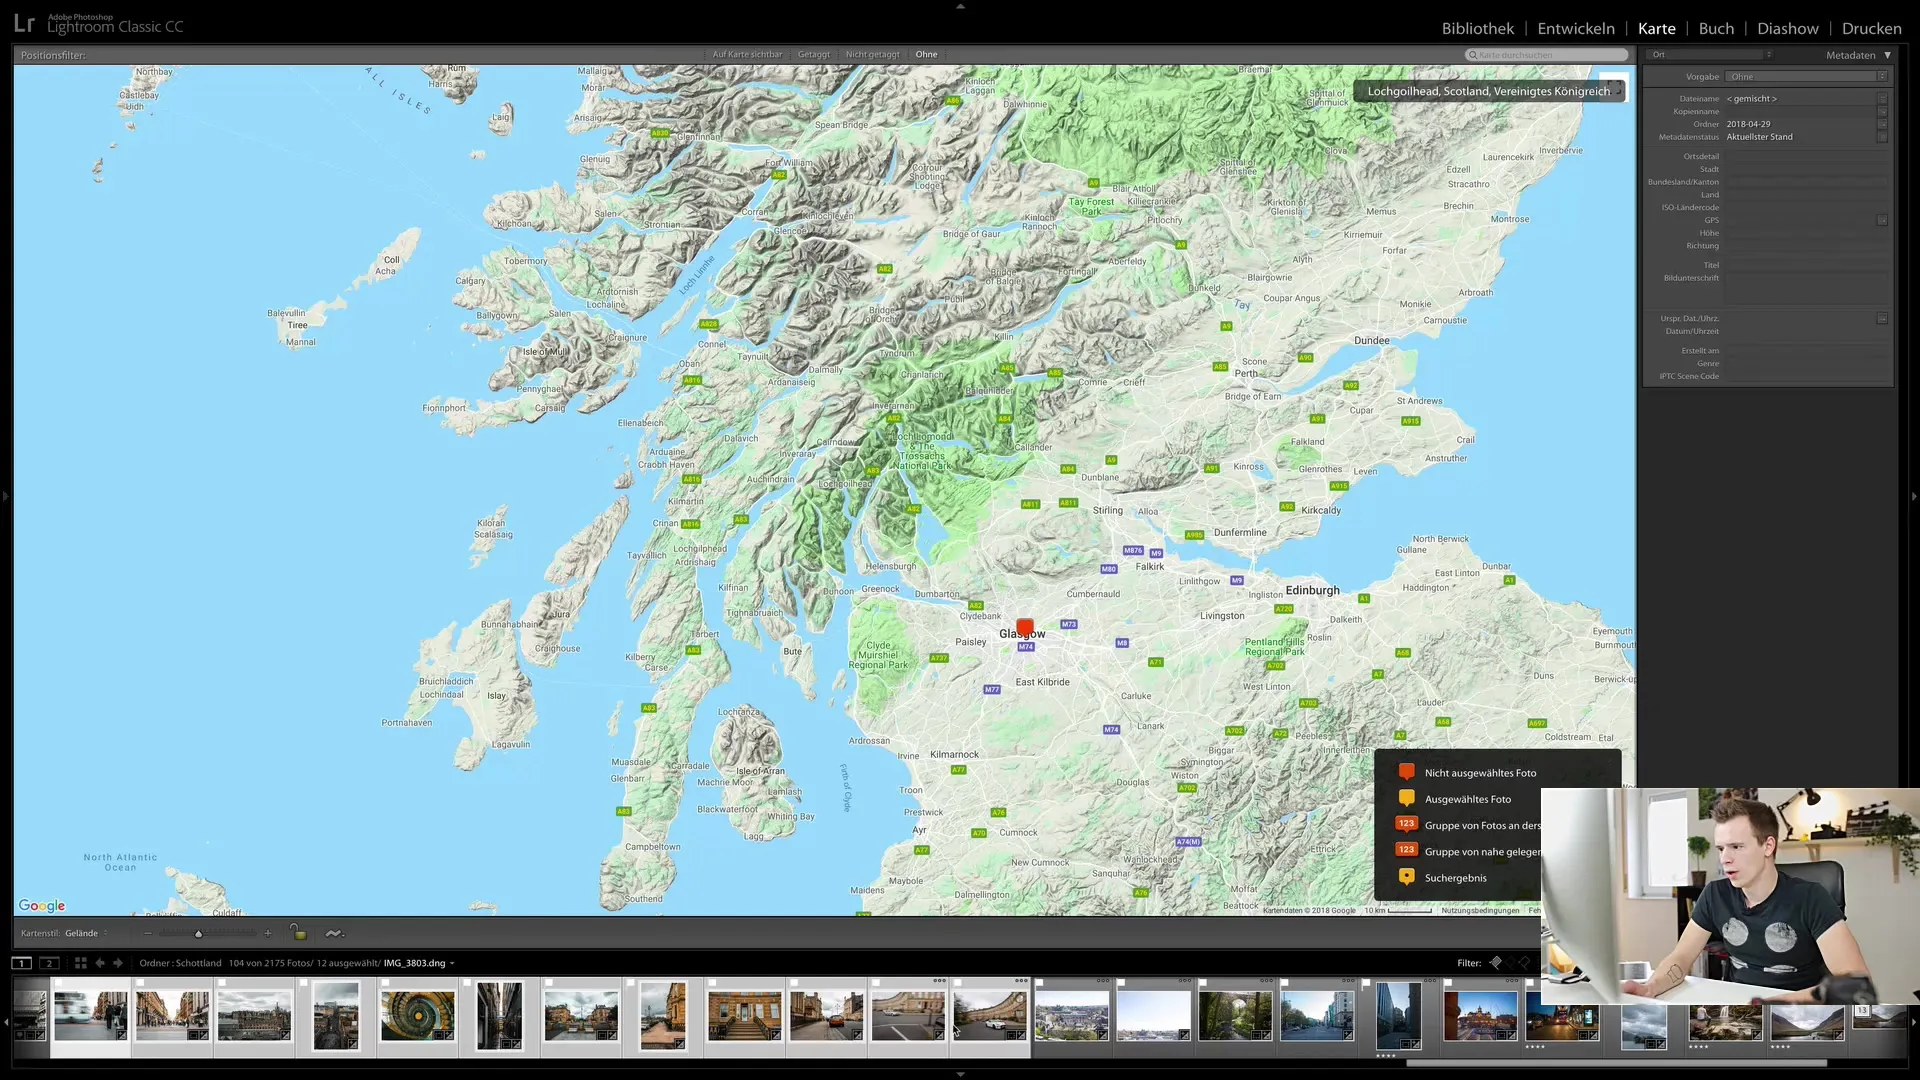Collapse the Metadaten panel triangle
Image resolution: width=1920 pixels, height=1080 pixels.
tap(1887, 55)
